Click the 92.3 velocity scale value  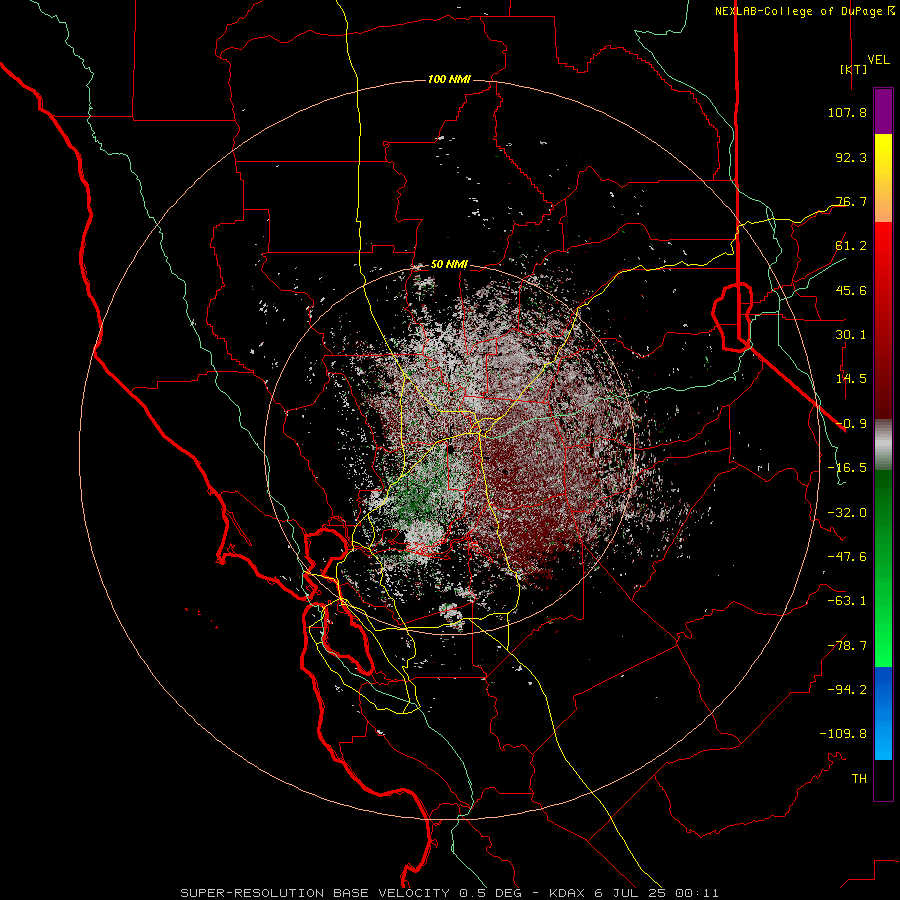[851, 157]
